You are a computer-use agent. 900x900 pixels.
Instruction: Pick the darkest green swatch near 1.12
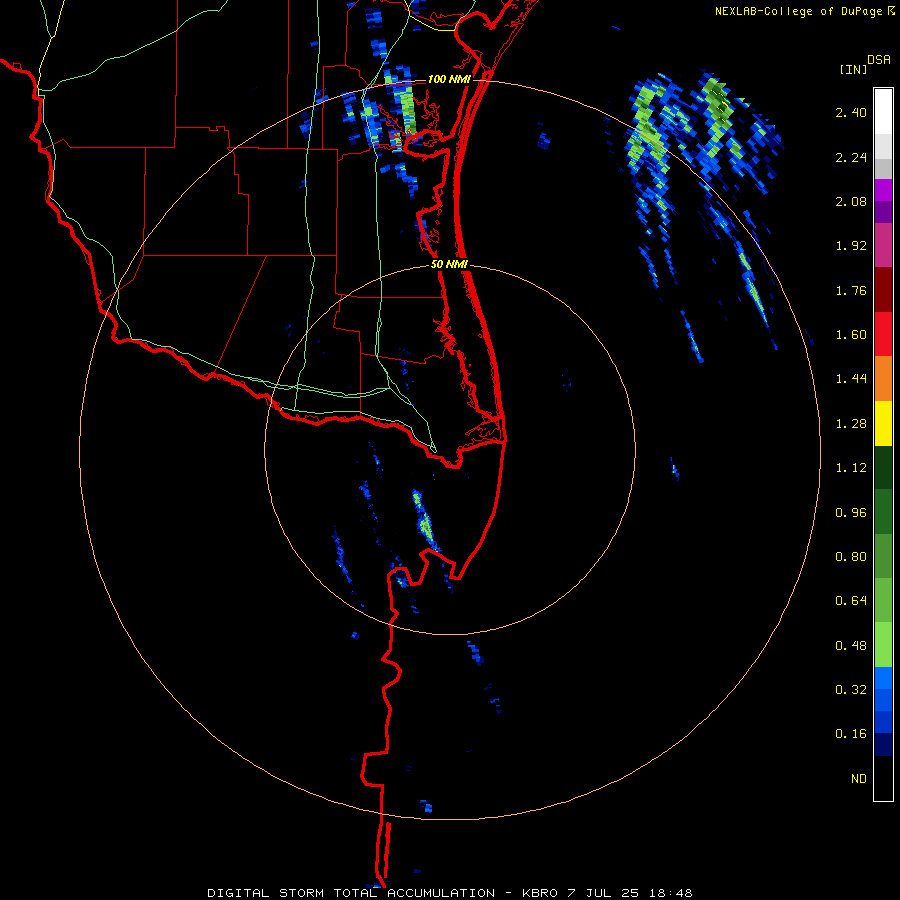pos(883,467)
